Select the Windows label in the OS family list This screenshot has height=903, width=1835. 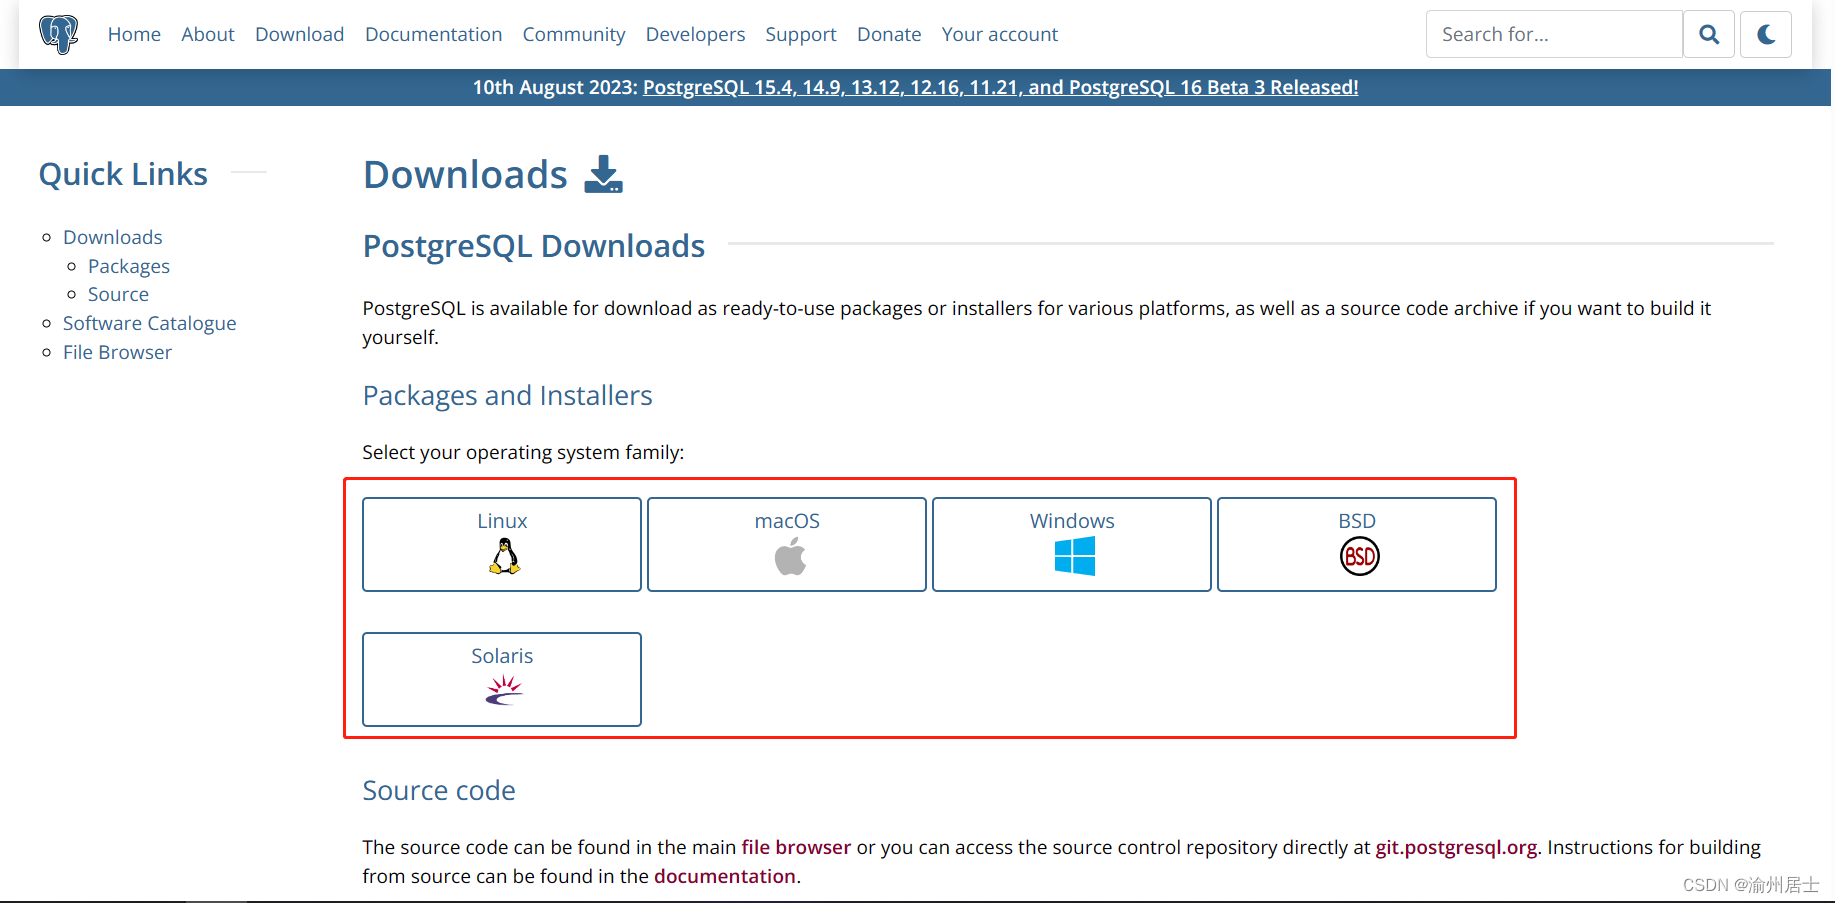click(x=1072, y=521)
